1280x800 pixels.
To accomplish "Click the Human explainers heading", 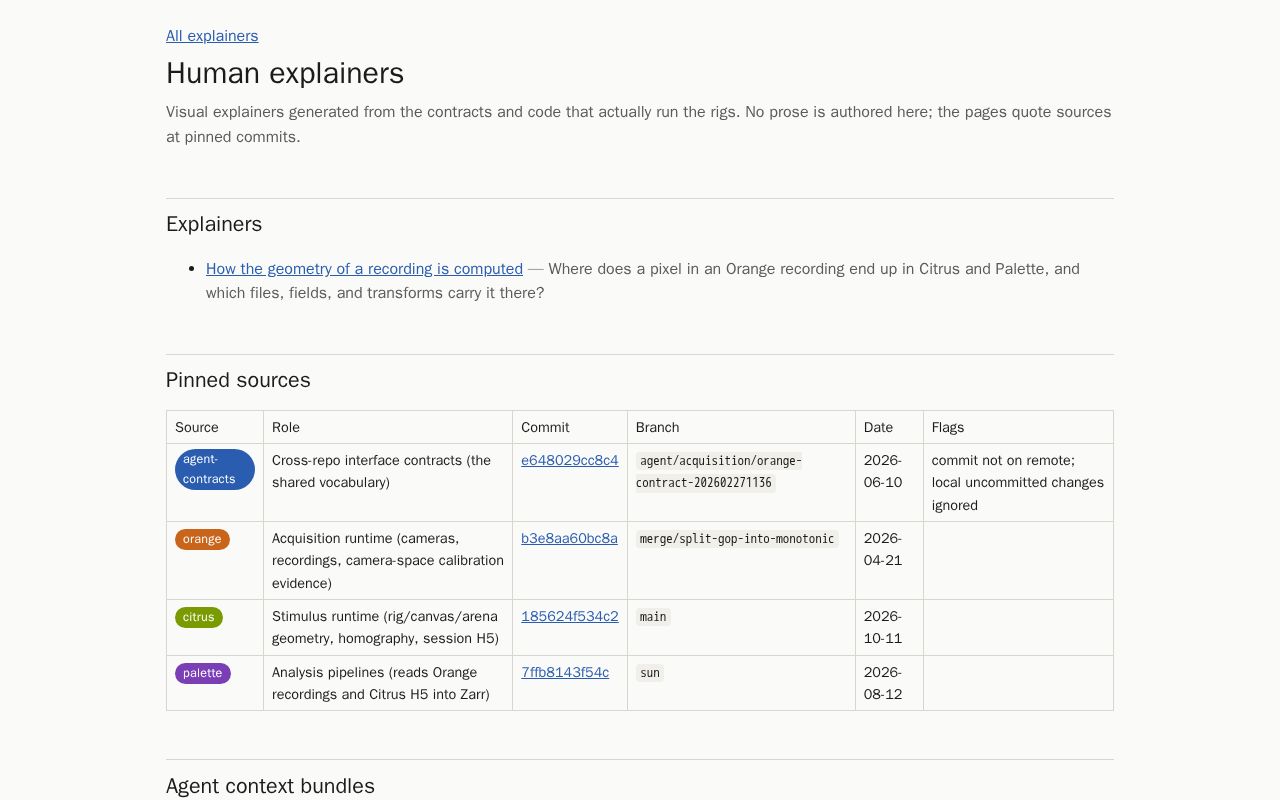I will click(285, 73).
